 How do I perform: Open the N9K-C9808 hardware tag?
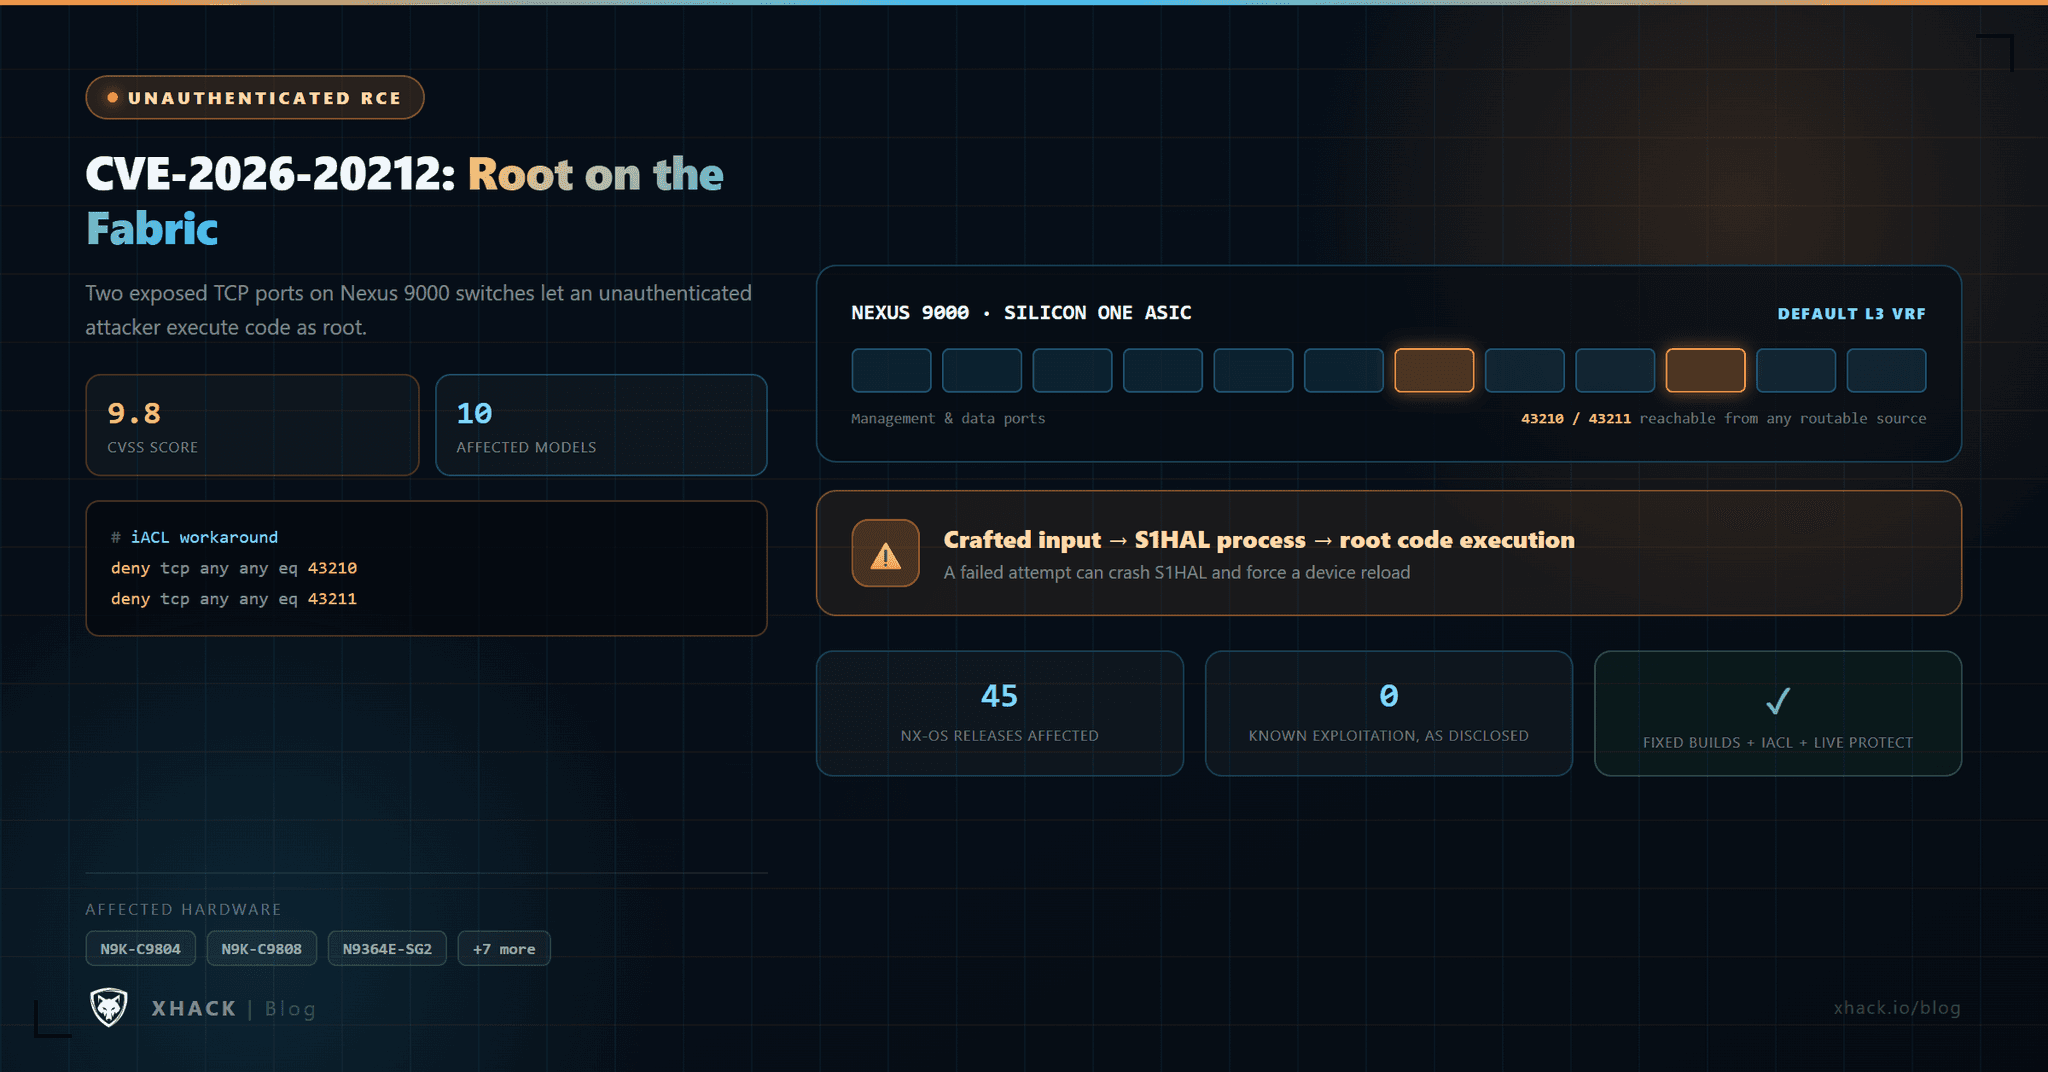(262, 948)
